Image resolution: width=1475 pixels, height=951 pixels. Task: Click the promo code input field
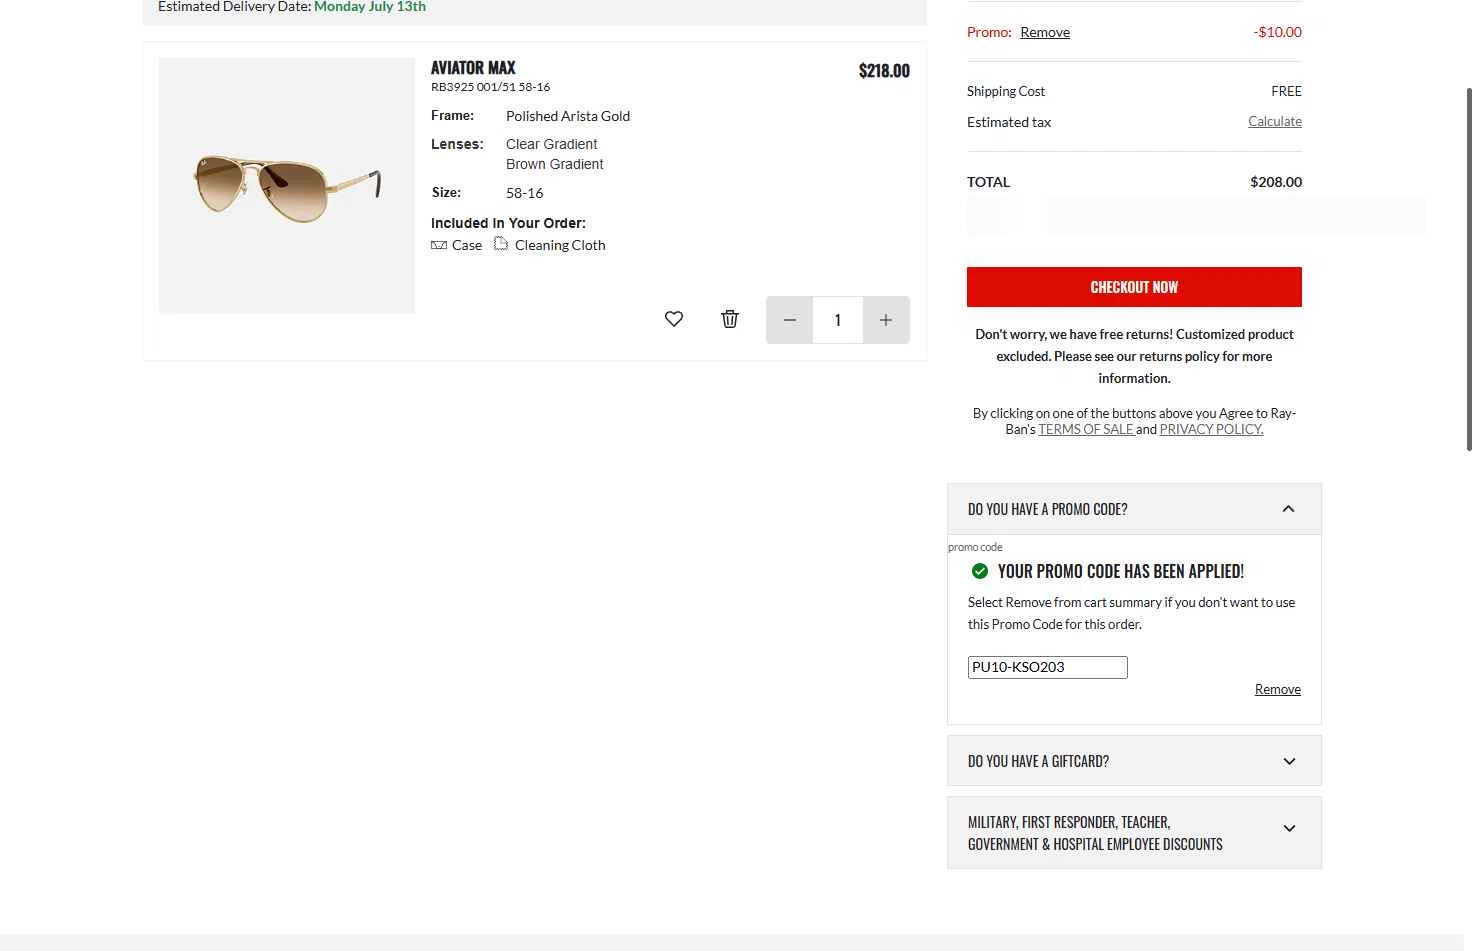pyautogui.click(x=1048, y=667)
